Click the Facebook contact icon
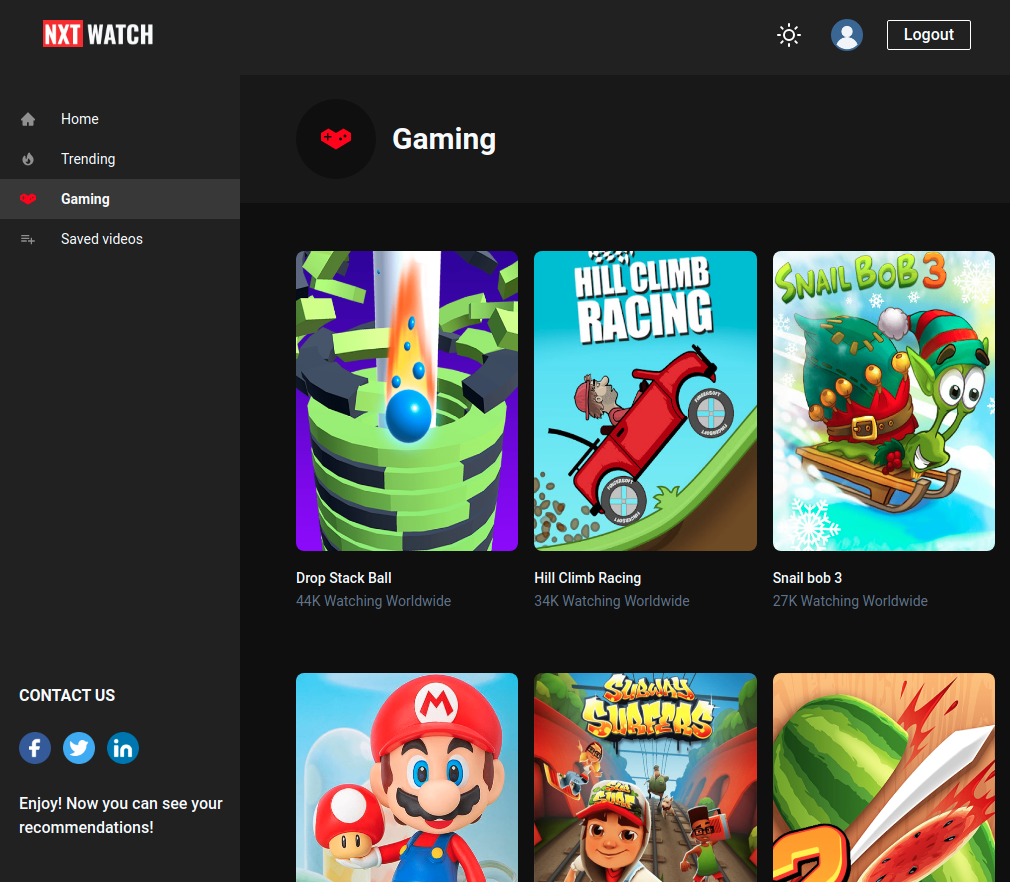The height and width of the screenshot is (882, 1010). [x=35, y=748]
